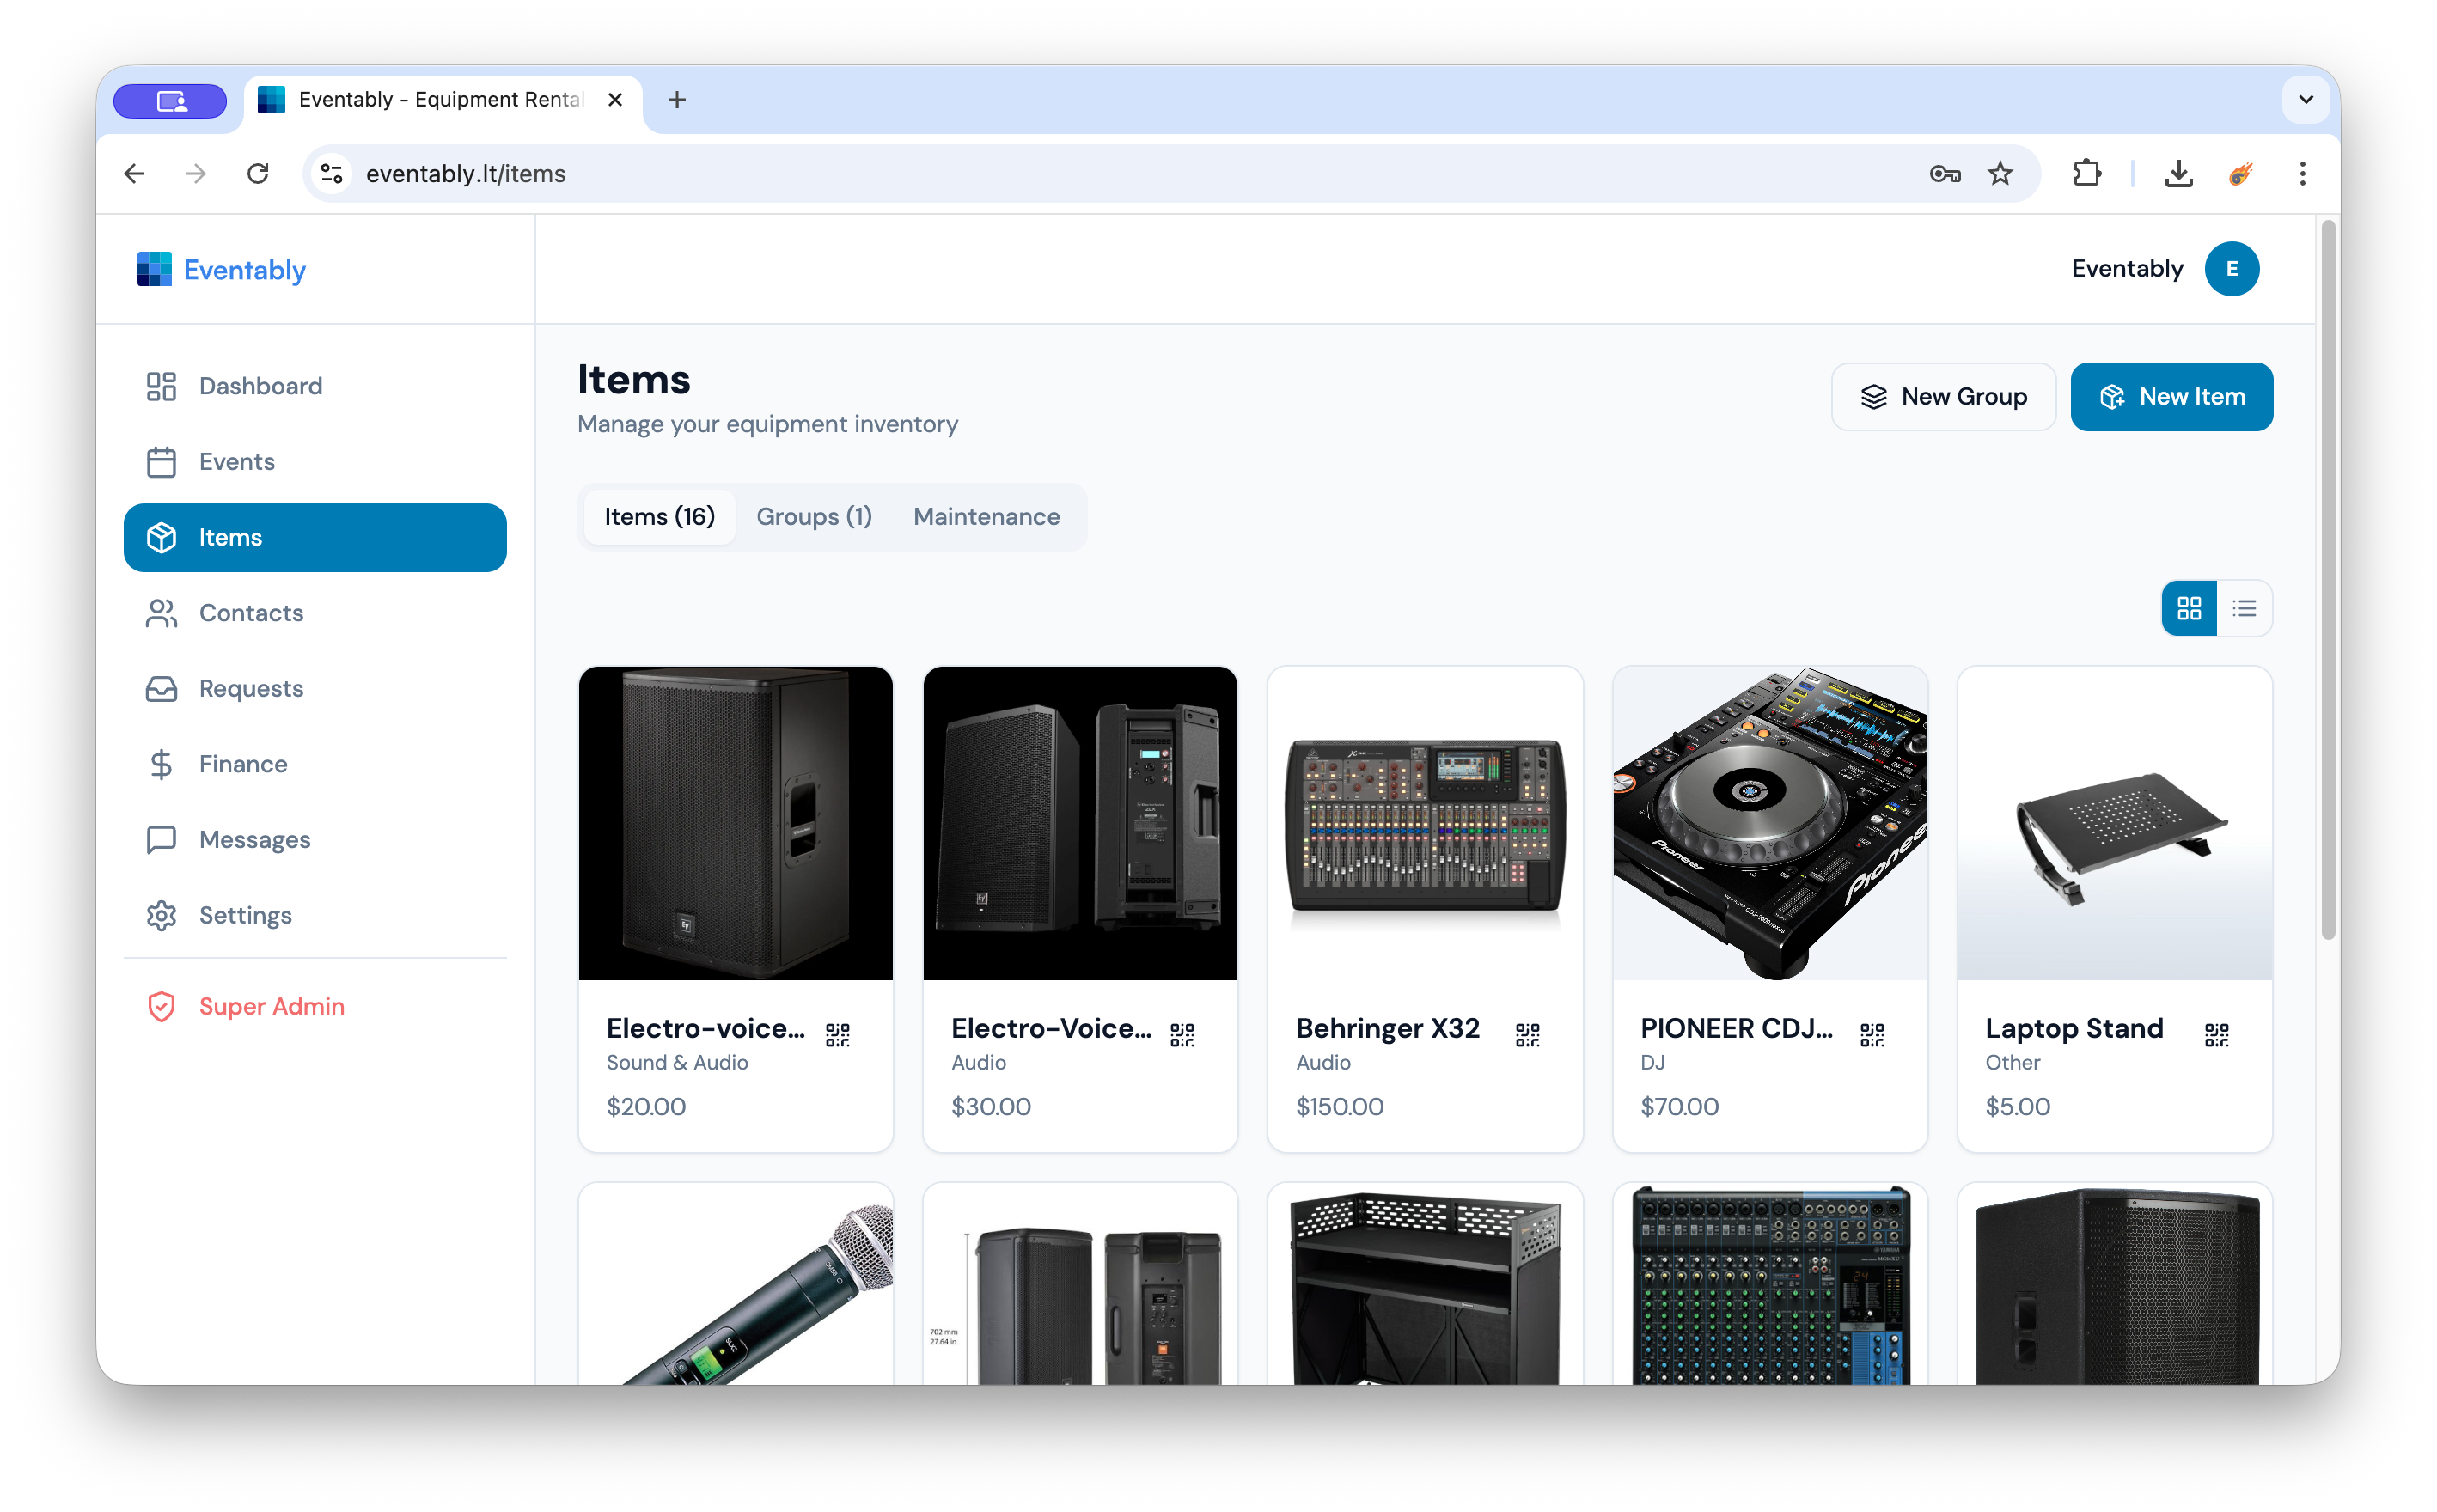
Task: Open the Sound & Audio speaker thumbnail
Action: [x=736, y=823]
